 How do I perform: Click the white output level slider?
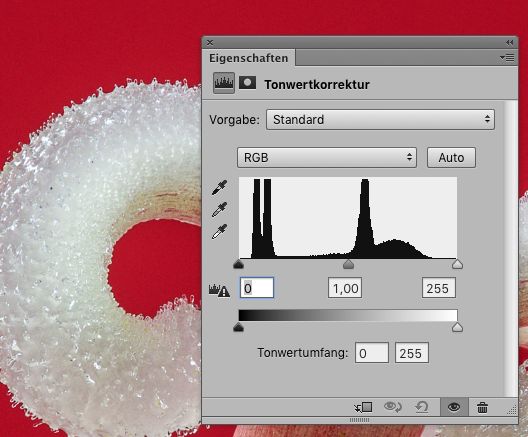point(457,327)
